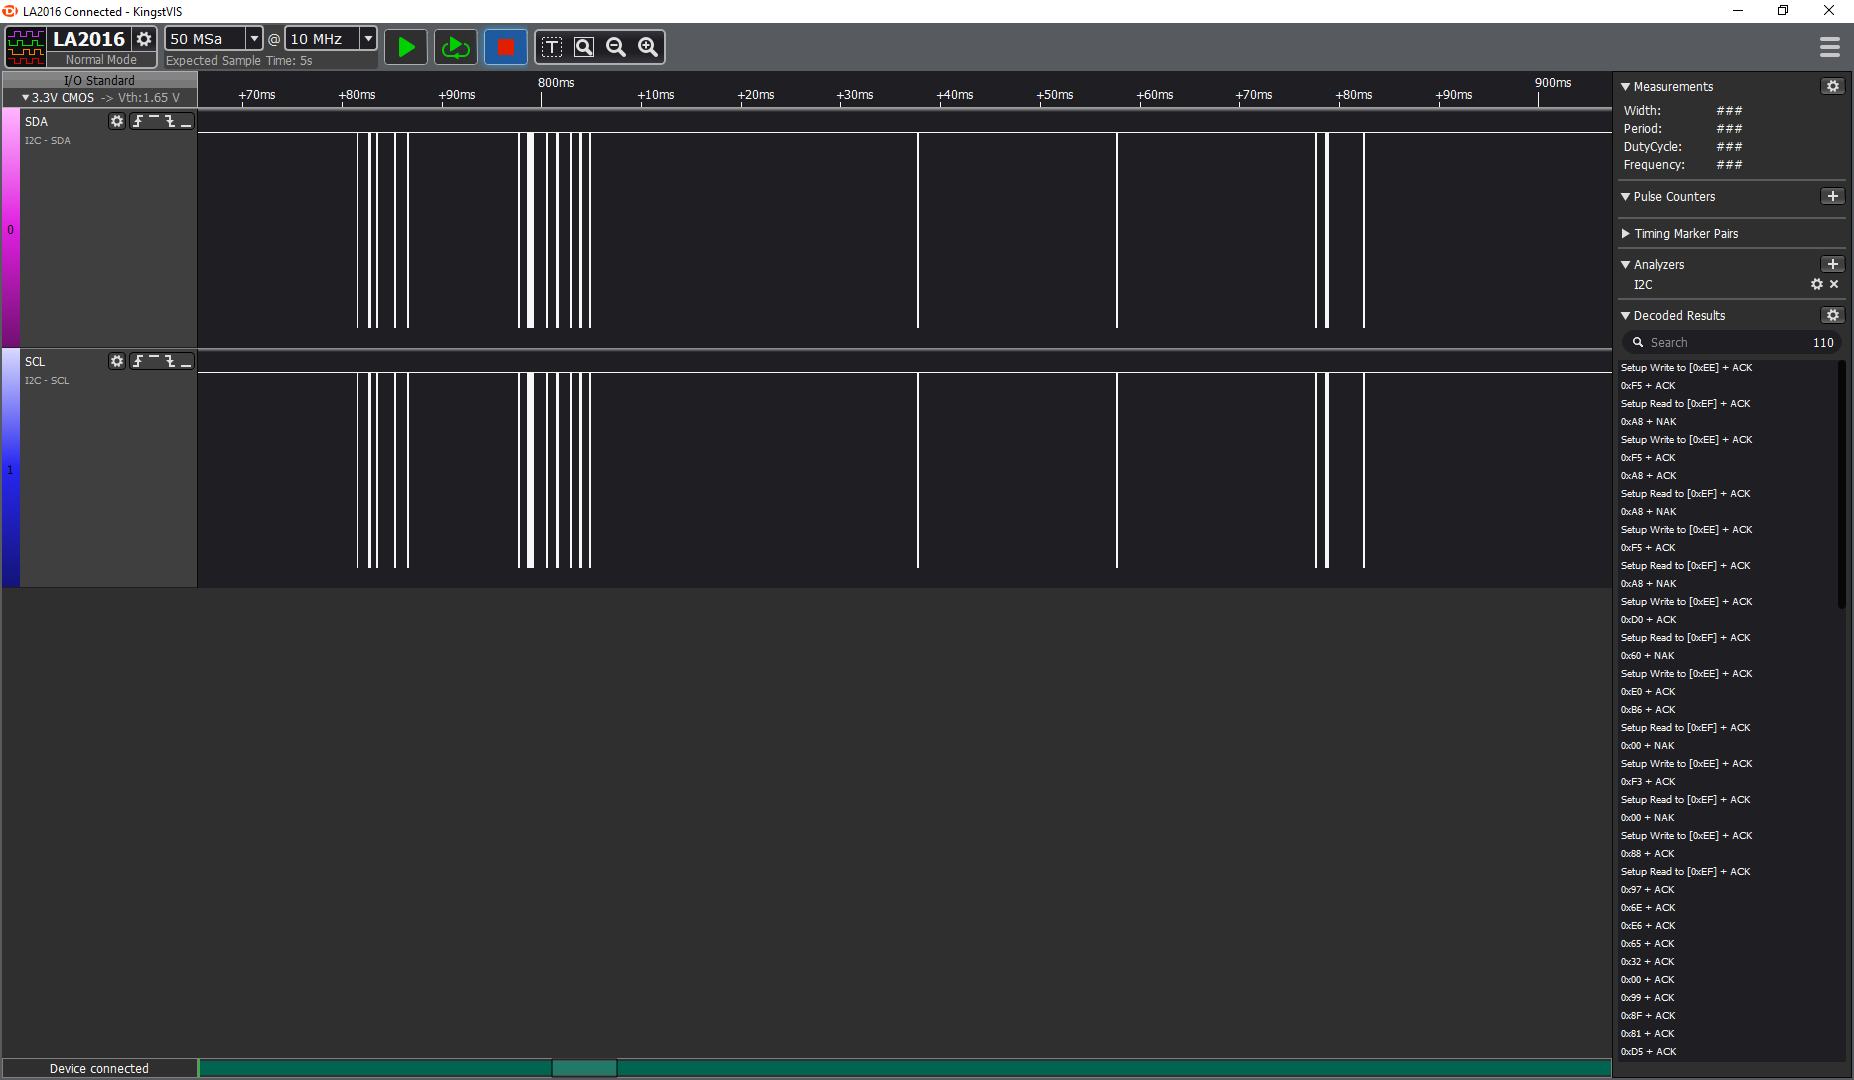
Task: Stop the capture with the red square button
Action: tap(505, 47)
